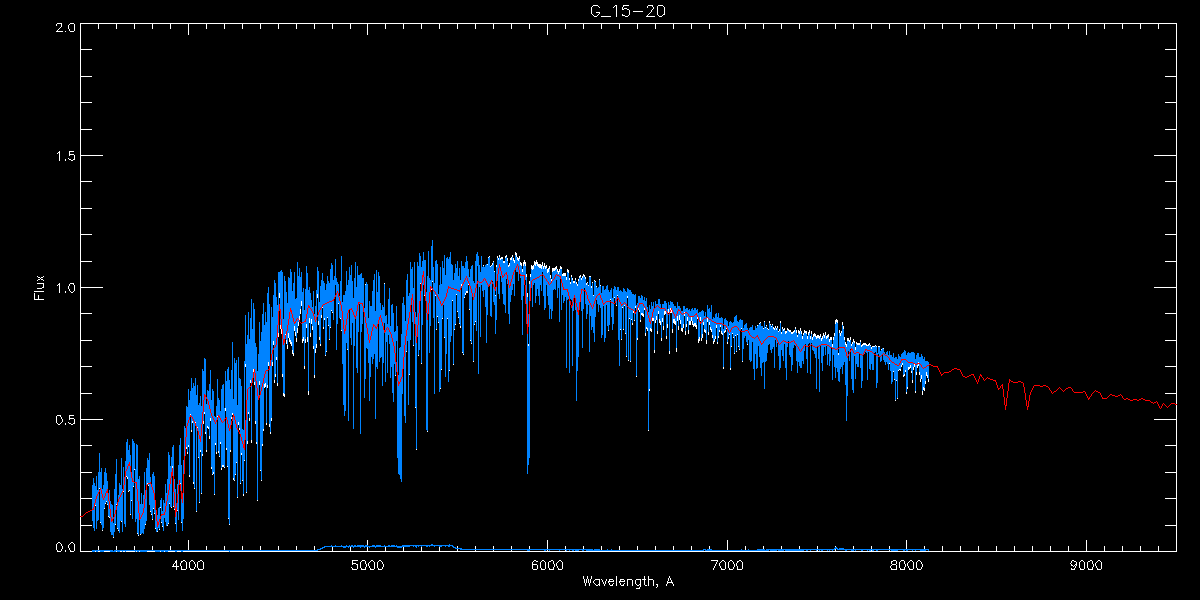
Task: Click the emission spike near 7600
Action: click(x=837, y=323)
